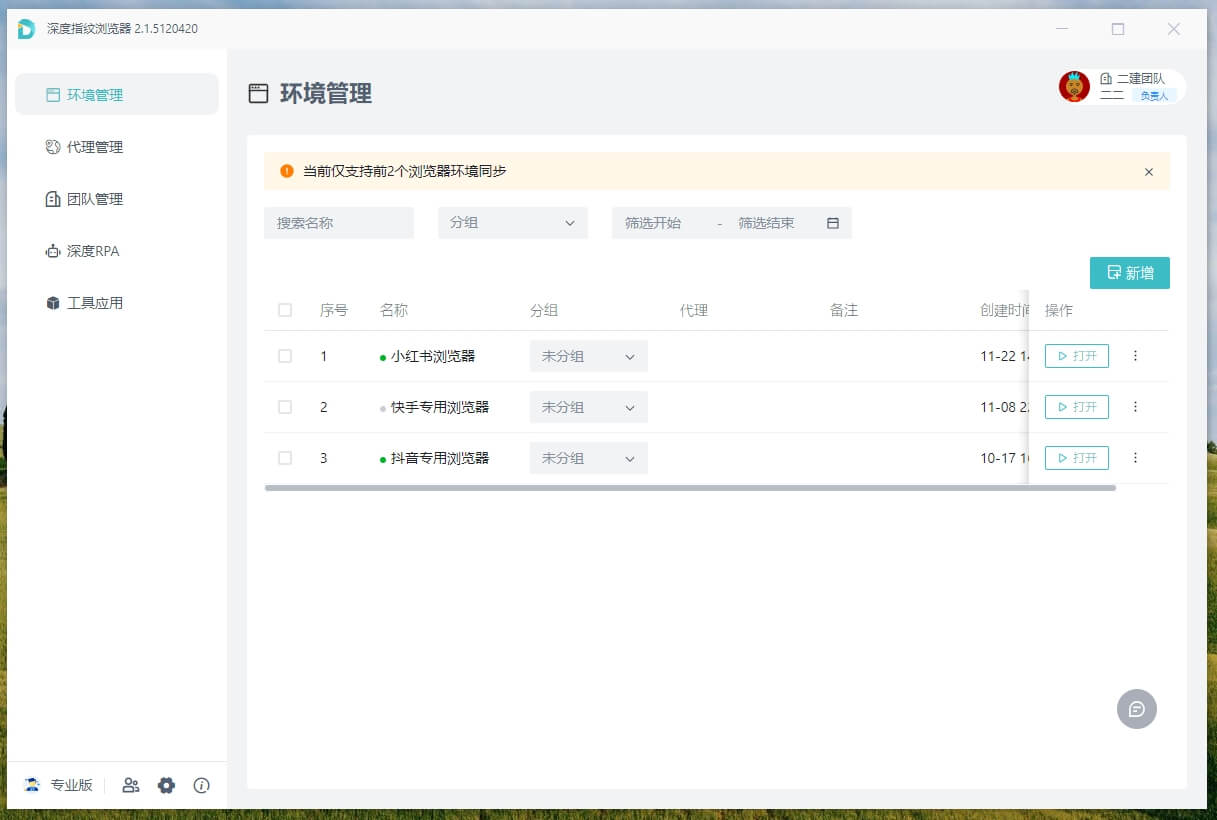Check the box for 快手专用浏览器 row

[285, 407]
